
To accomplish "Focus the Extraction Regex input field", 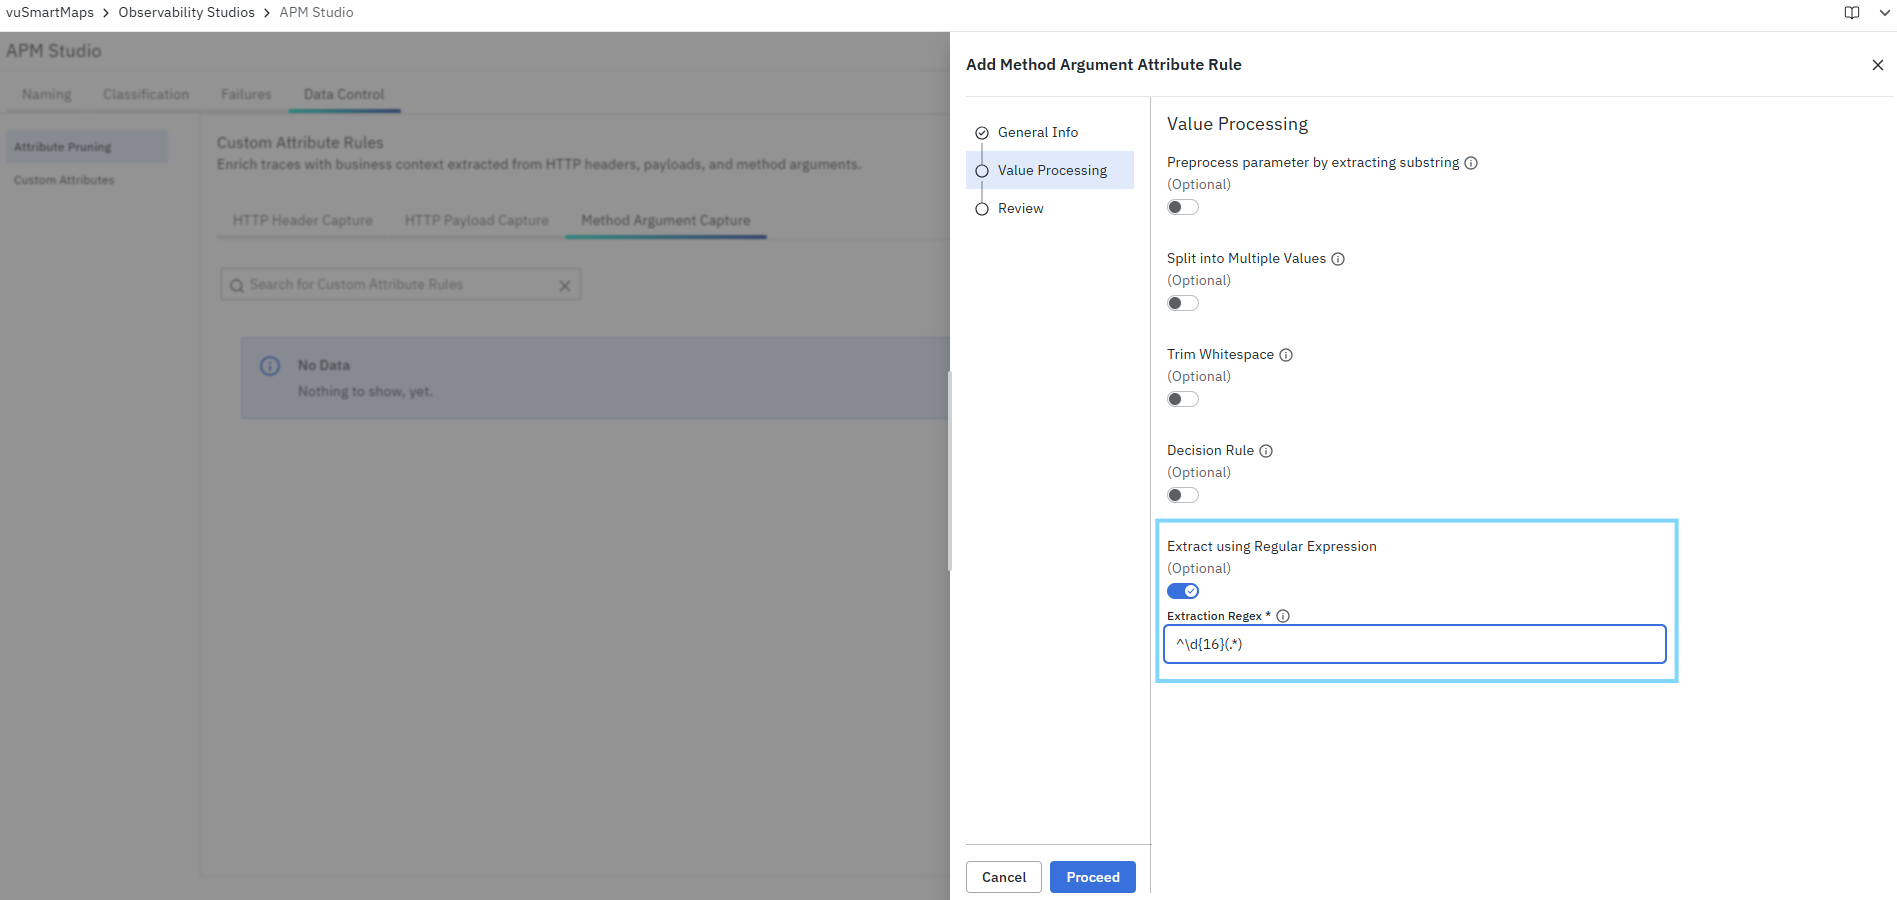I will 1415,644.
